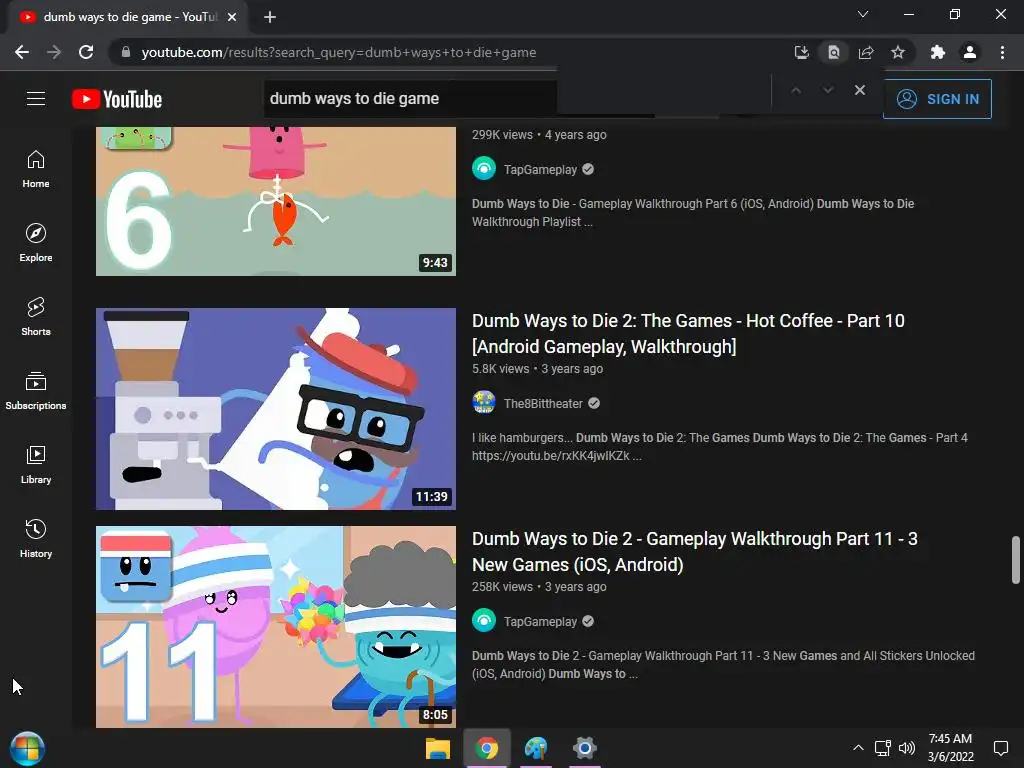Open Home in the sidebar
Viewport: 1024px width, 768px height.
pos(36,168)
